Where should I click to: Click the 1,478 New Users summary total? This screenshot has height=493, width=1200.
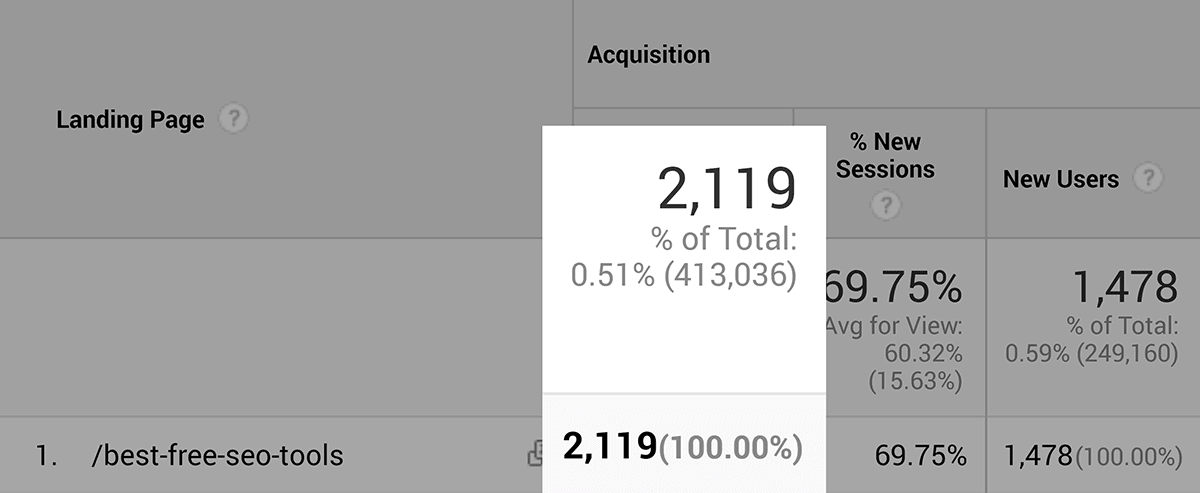(1125, 289)
